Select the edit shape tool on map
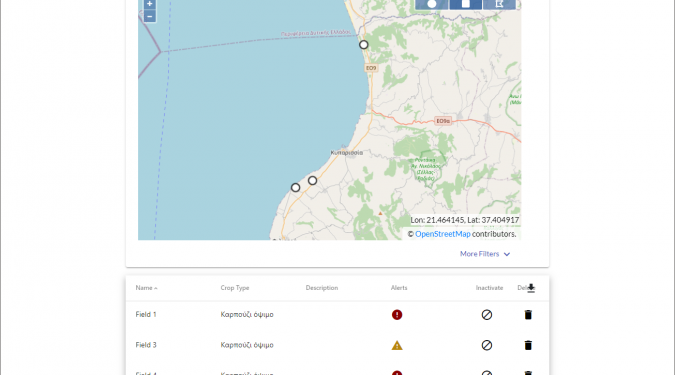The image size is (675, 375). click(x=499, y=4)
